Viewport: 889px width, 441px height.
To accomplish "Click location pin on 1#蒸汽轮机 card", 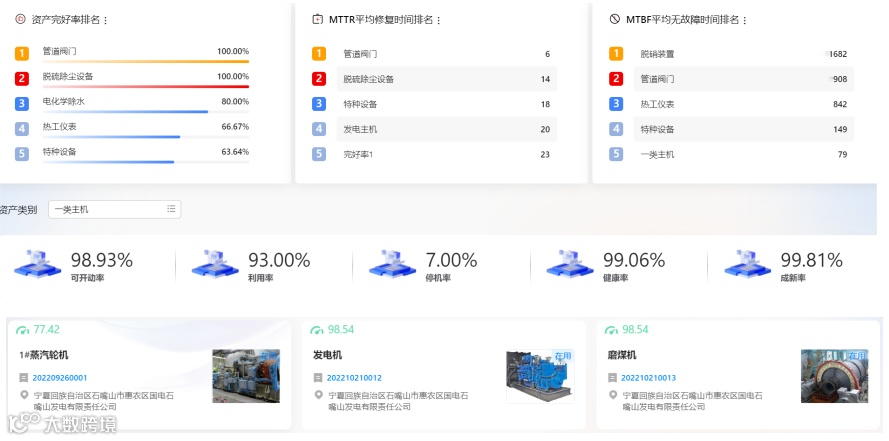I will coord(23,395).
